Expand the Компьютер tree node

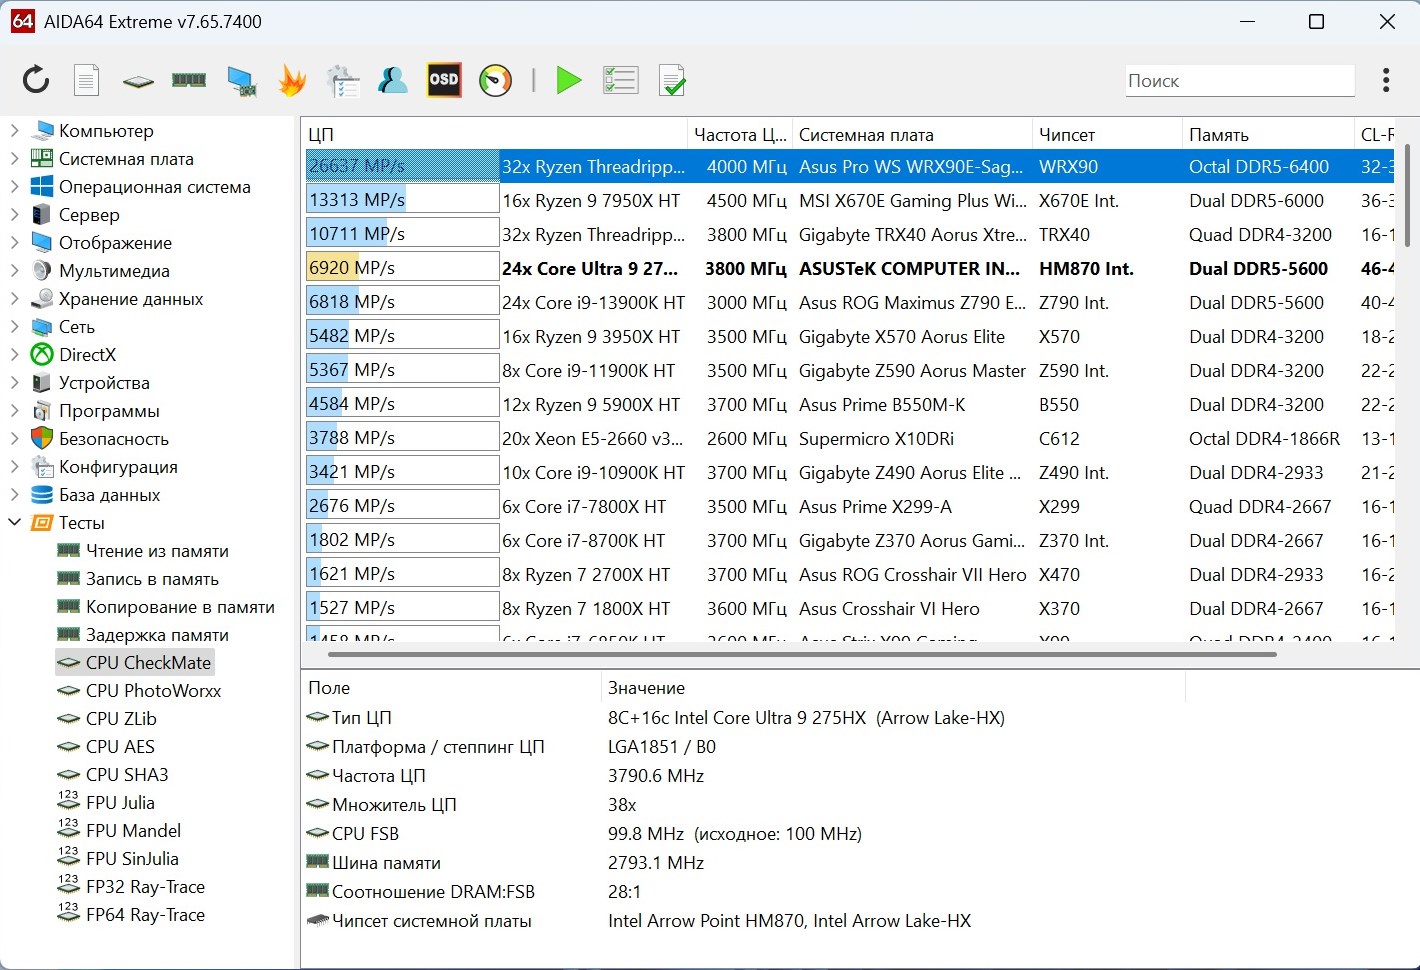point(15,130)
